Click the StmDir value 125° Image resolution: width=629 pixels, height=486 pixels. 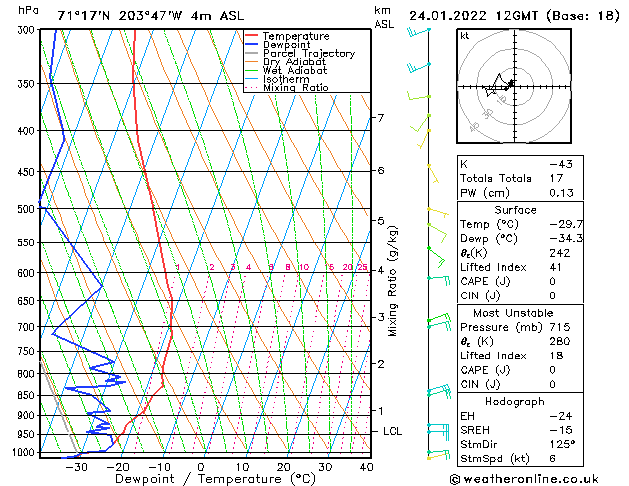[562, 445]
